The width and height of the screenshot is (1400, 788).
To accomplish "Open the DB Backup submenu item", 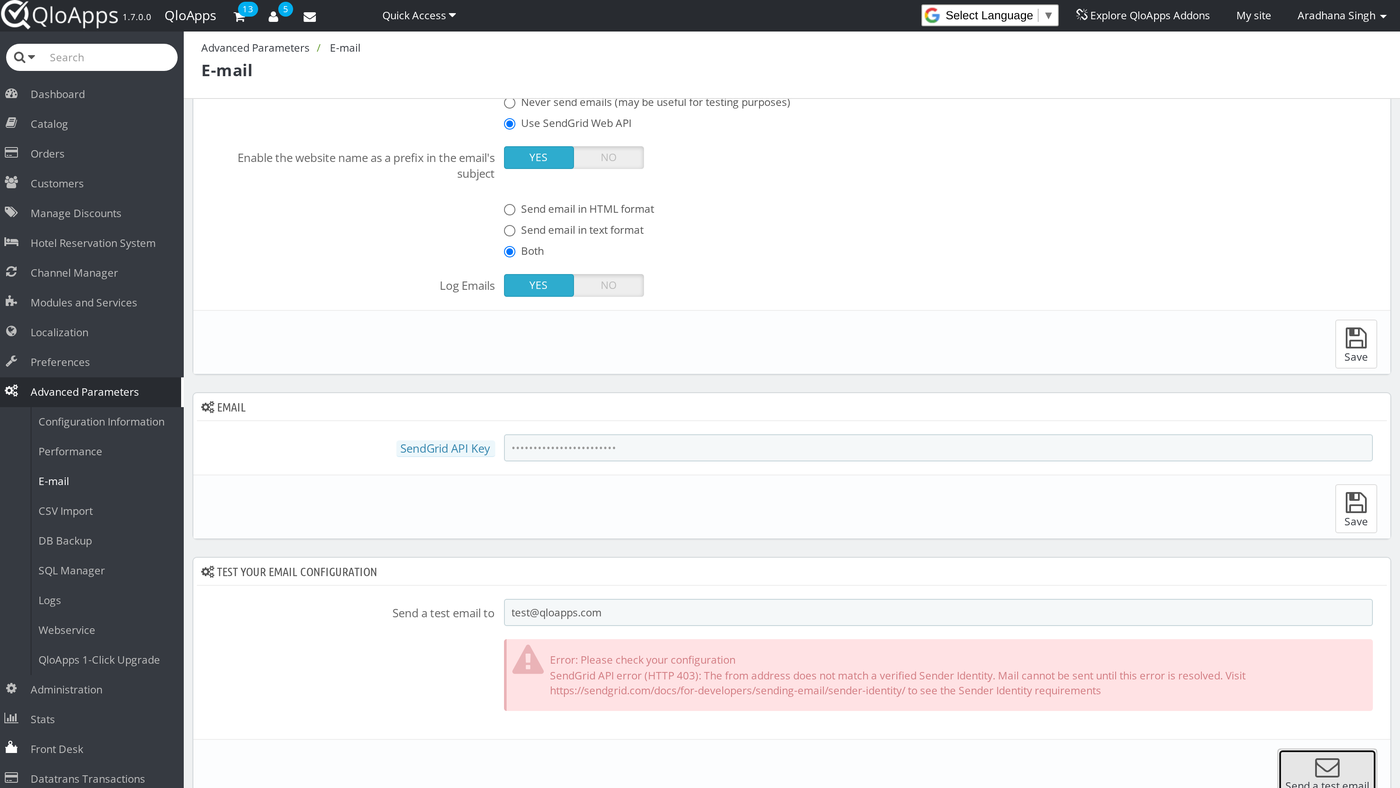I will [x=65, y=541].
